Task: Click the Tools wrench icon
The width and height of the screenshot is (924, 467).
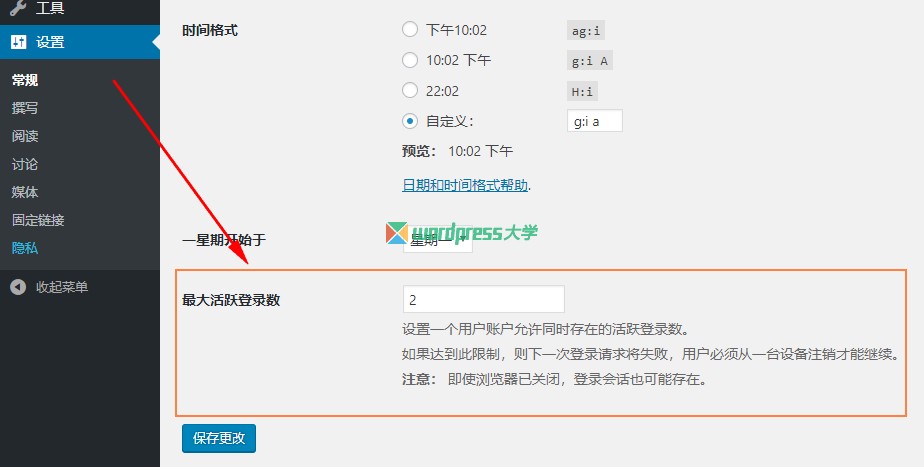Action: [x=18, y=8]
